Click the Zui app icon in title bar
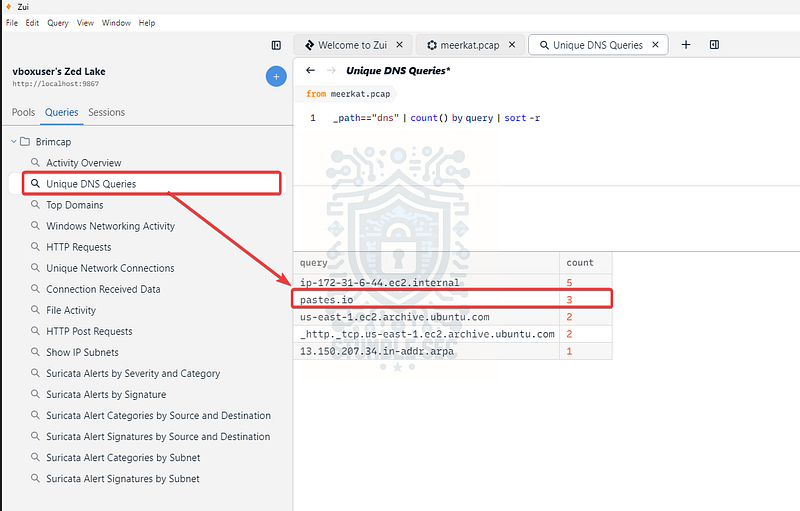This screenshot has width=800, height=511. click(8, 7)
